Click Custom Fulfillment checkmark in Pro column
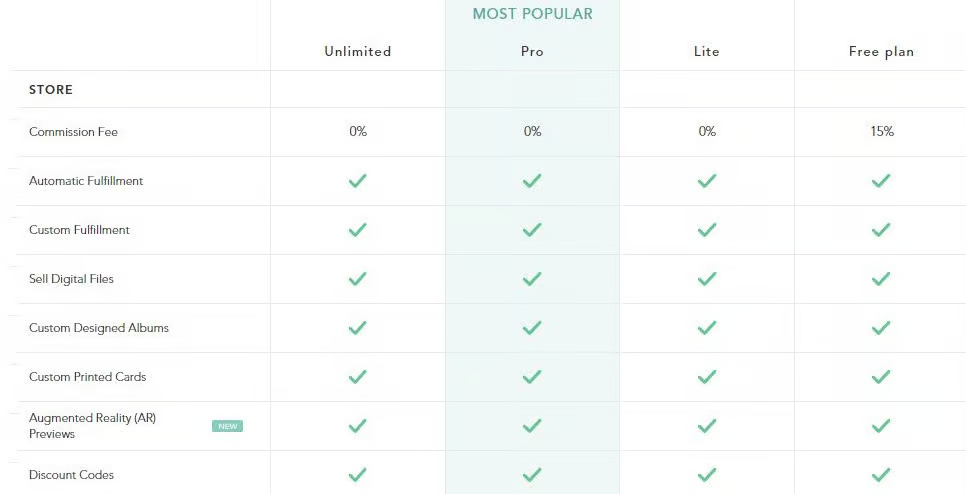 point(532,230)
